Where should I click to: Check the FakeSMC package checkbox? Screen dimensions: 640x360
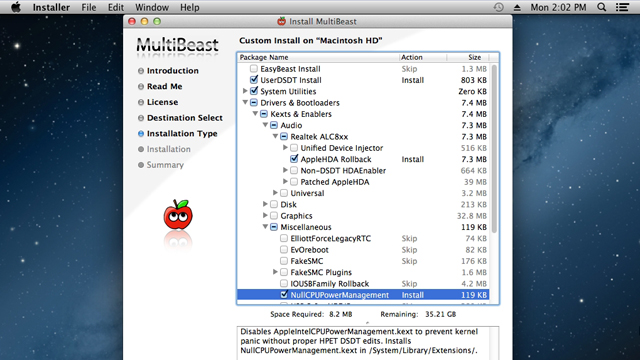284,260
